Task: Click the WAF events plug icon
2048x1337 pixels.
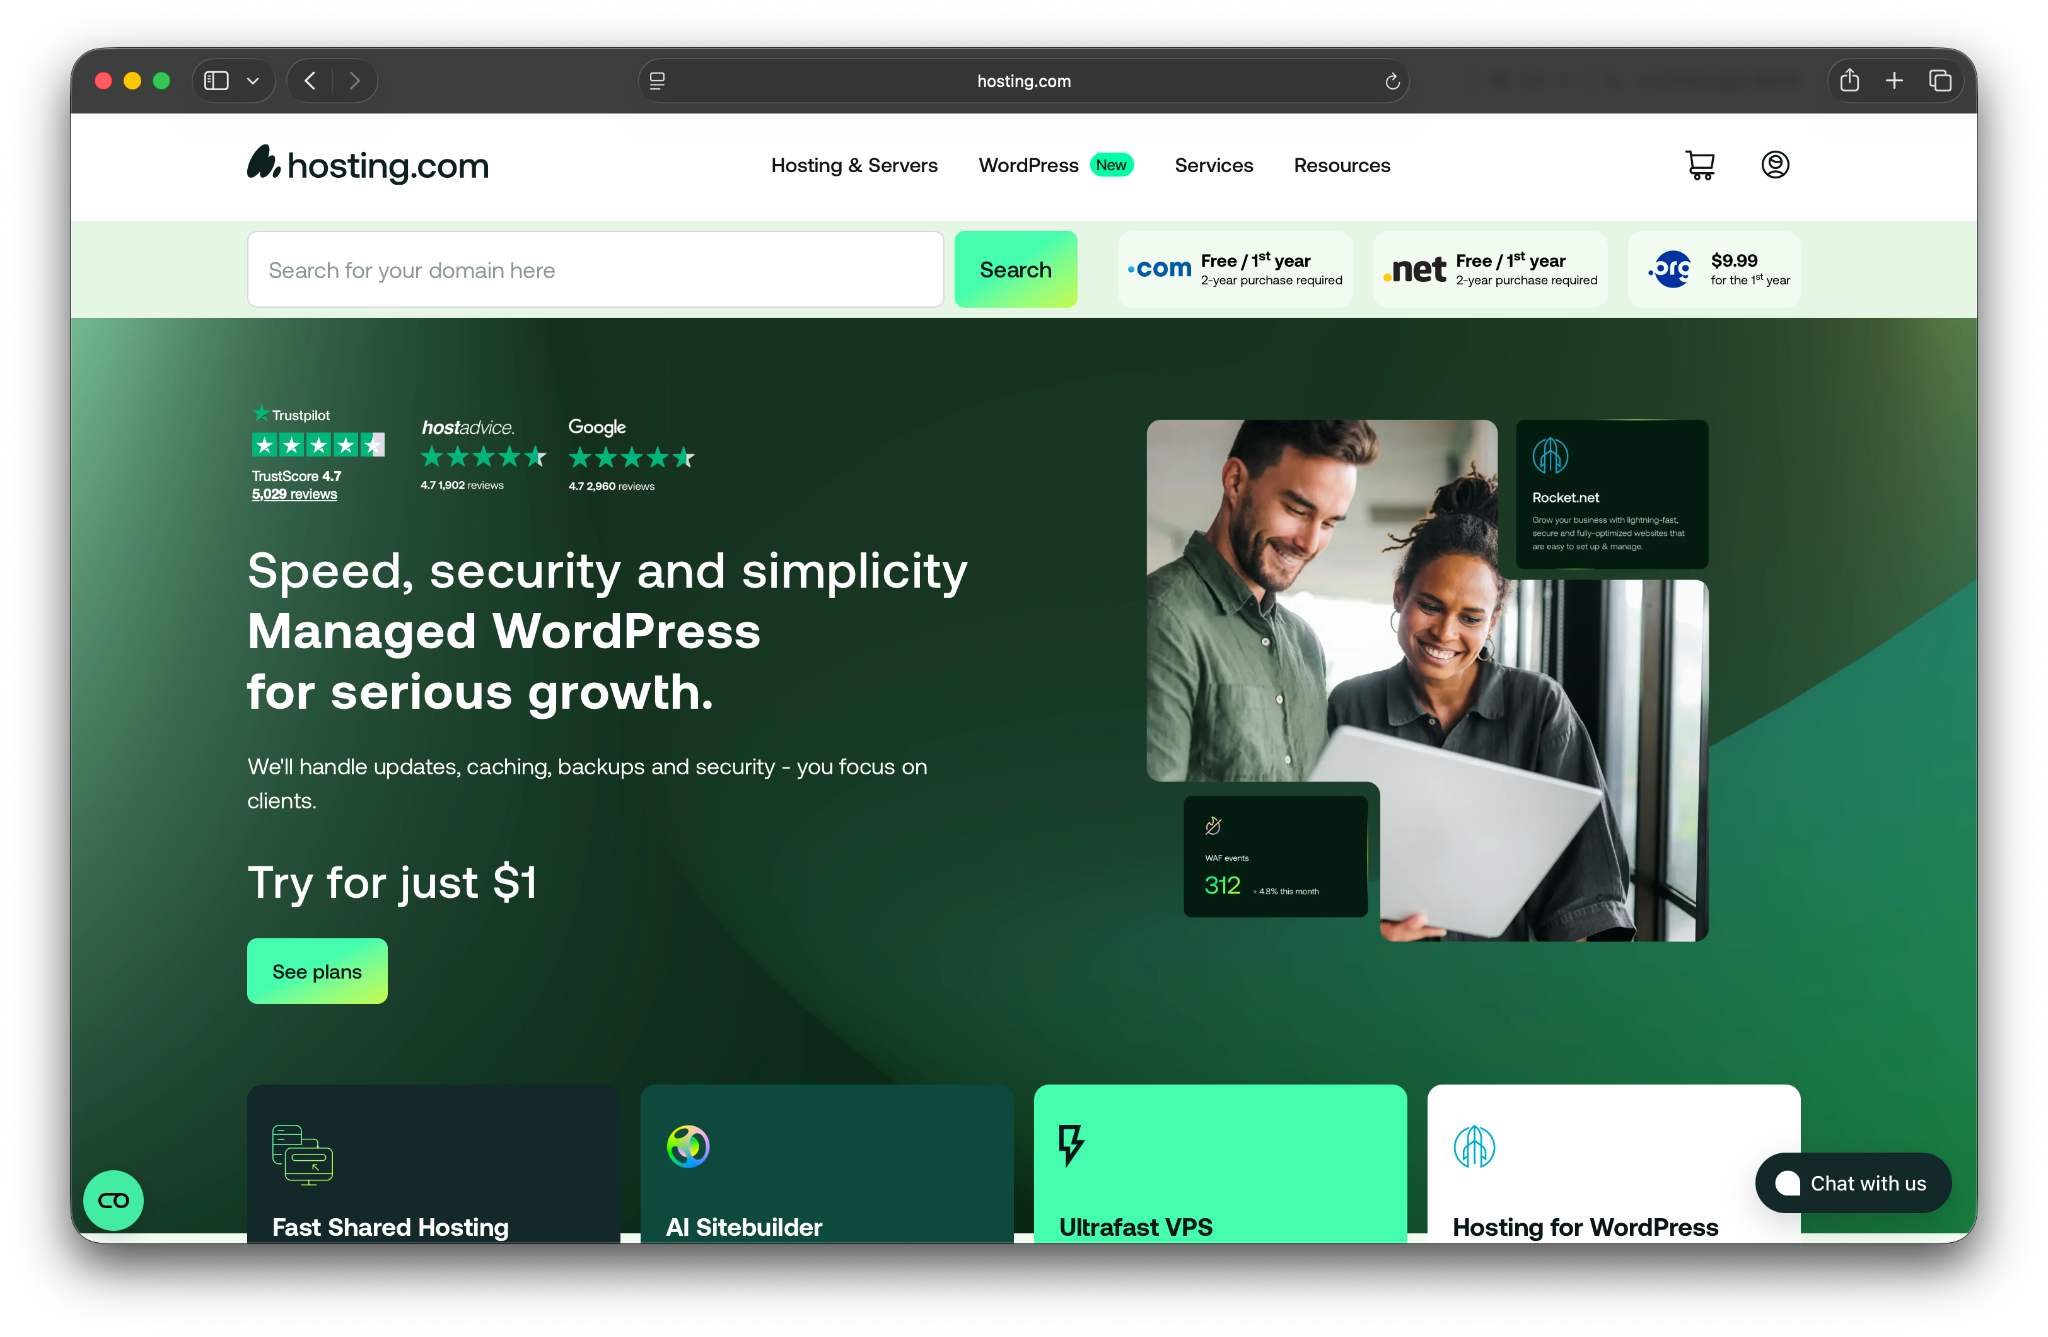Action: click(1213, 826)
